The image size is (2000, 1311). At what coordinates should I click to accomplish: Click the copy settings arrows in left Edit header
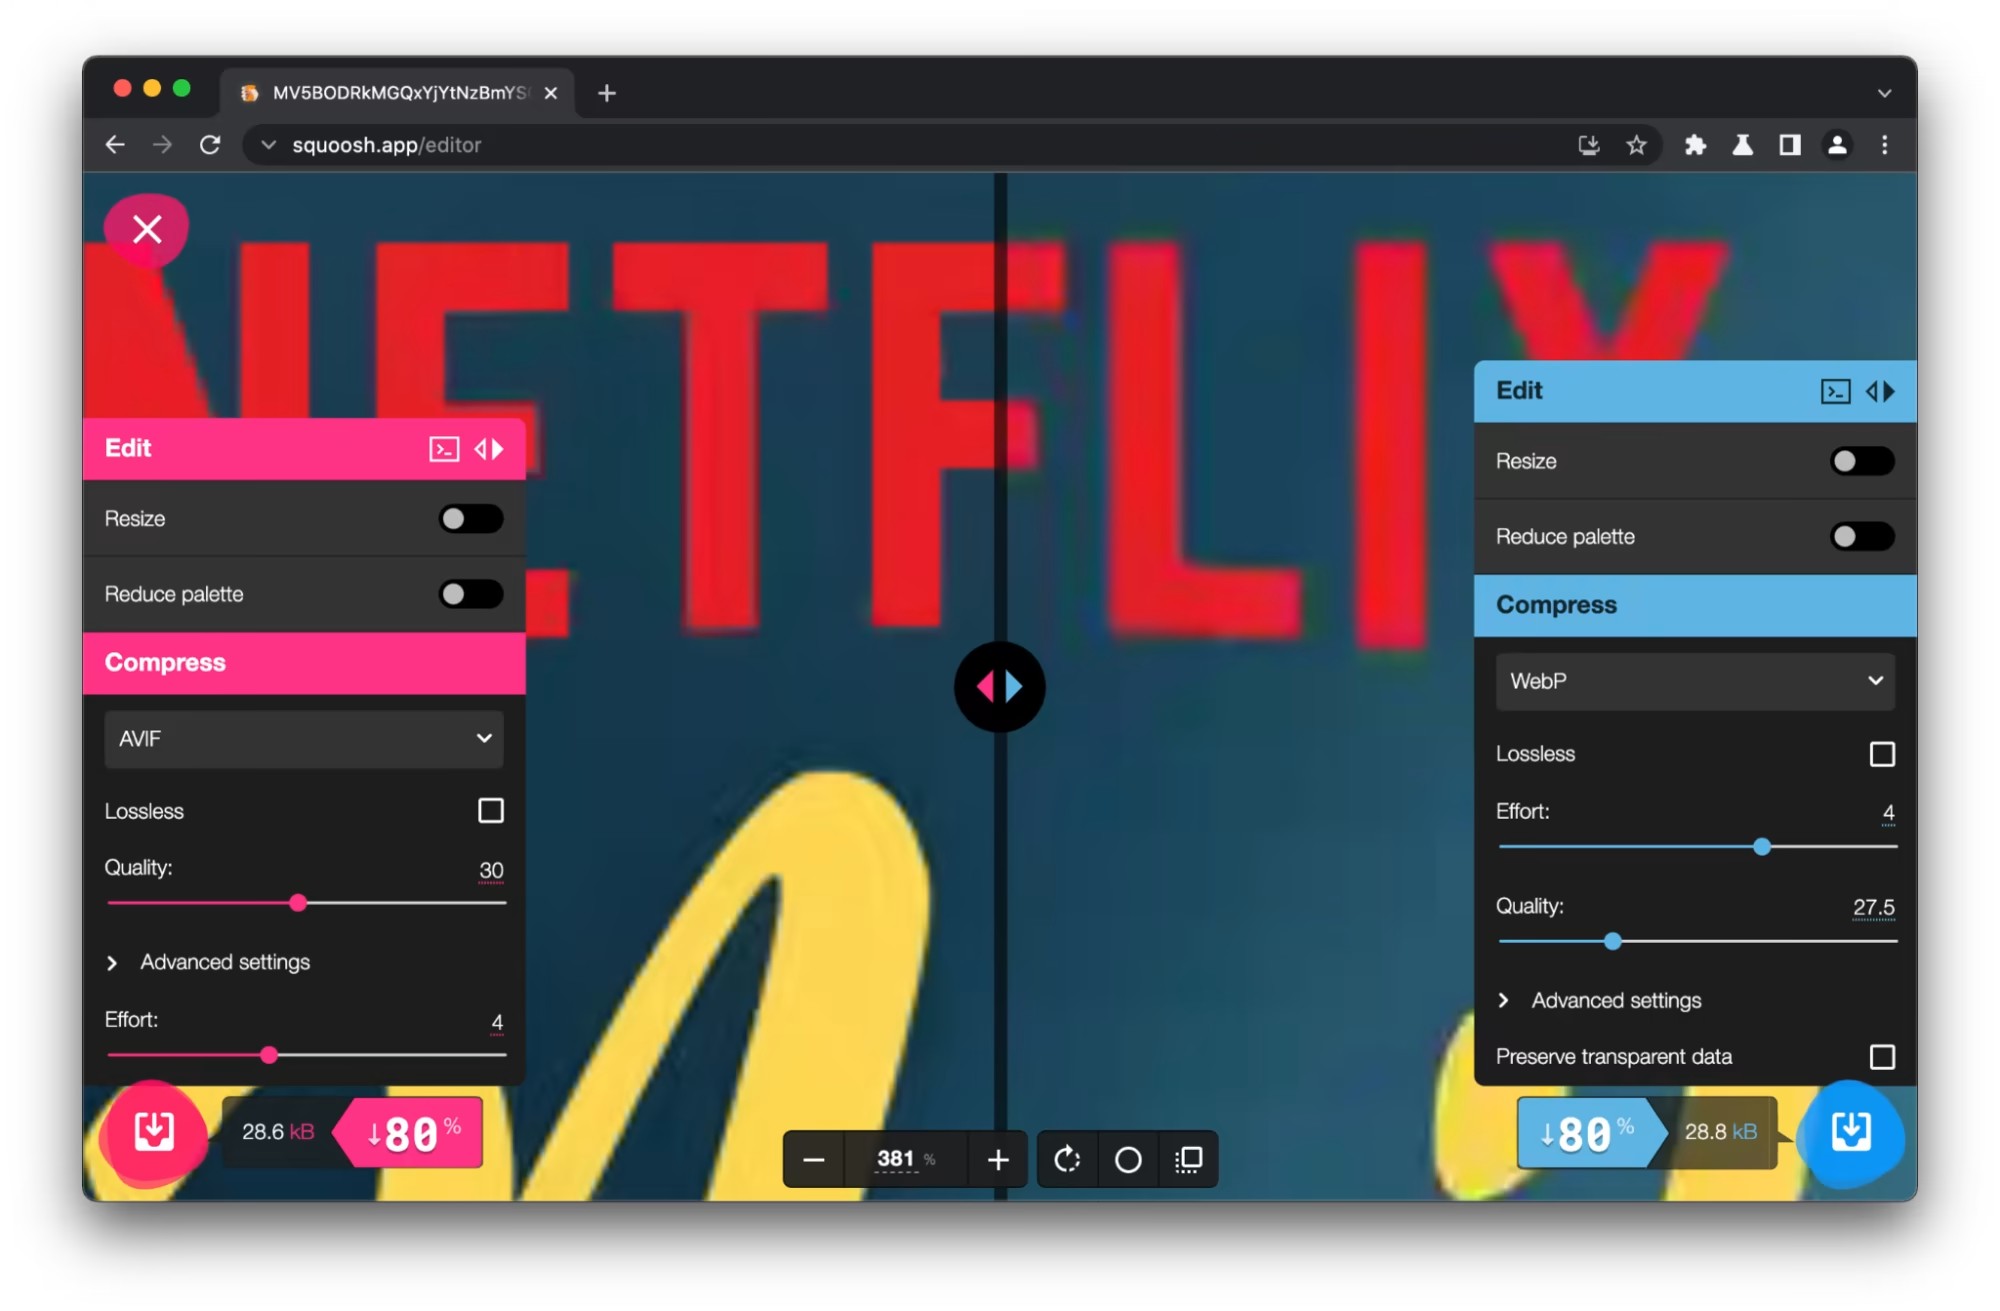489,449
